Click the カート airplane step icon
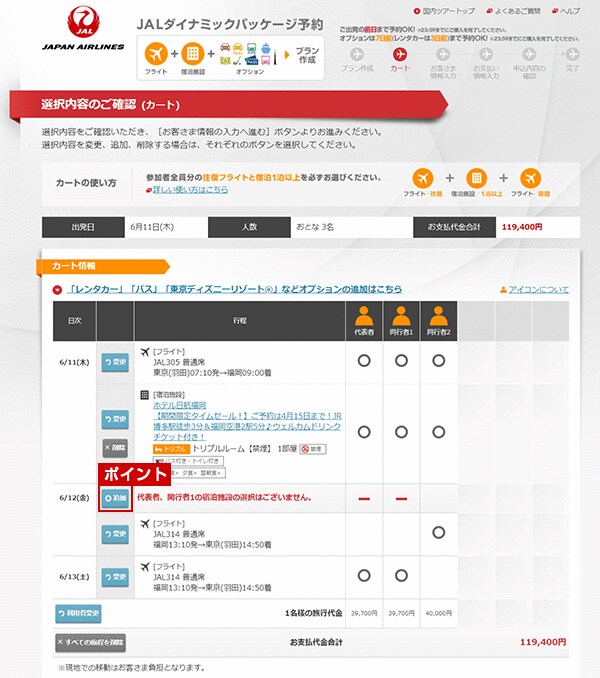This screenshot has height=678, width=600. point(401,54)
